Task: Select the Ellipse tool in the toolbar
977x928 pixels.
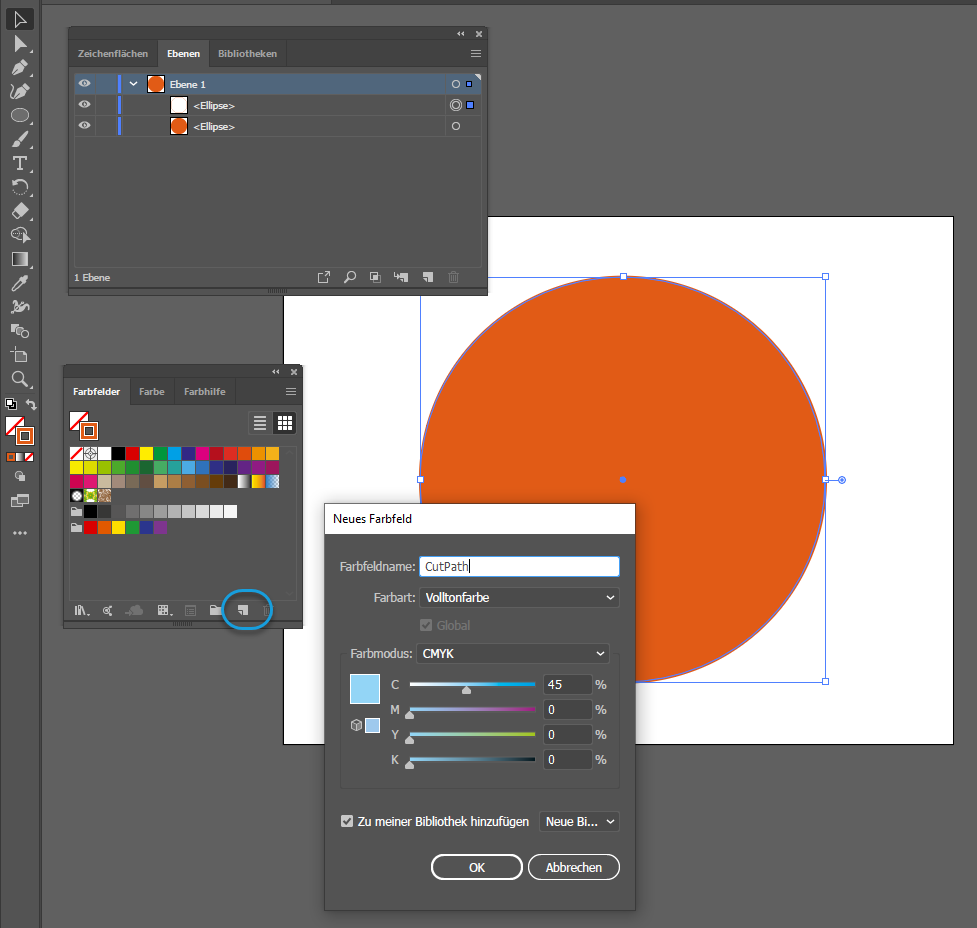Action: pyautogui.click(x=20, y=115)
